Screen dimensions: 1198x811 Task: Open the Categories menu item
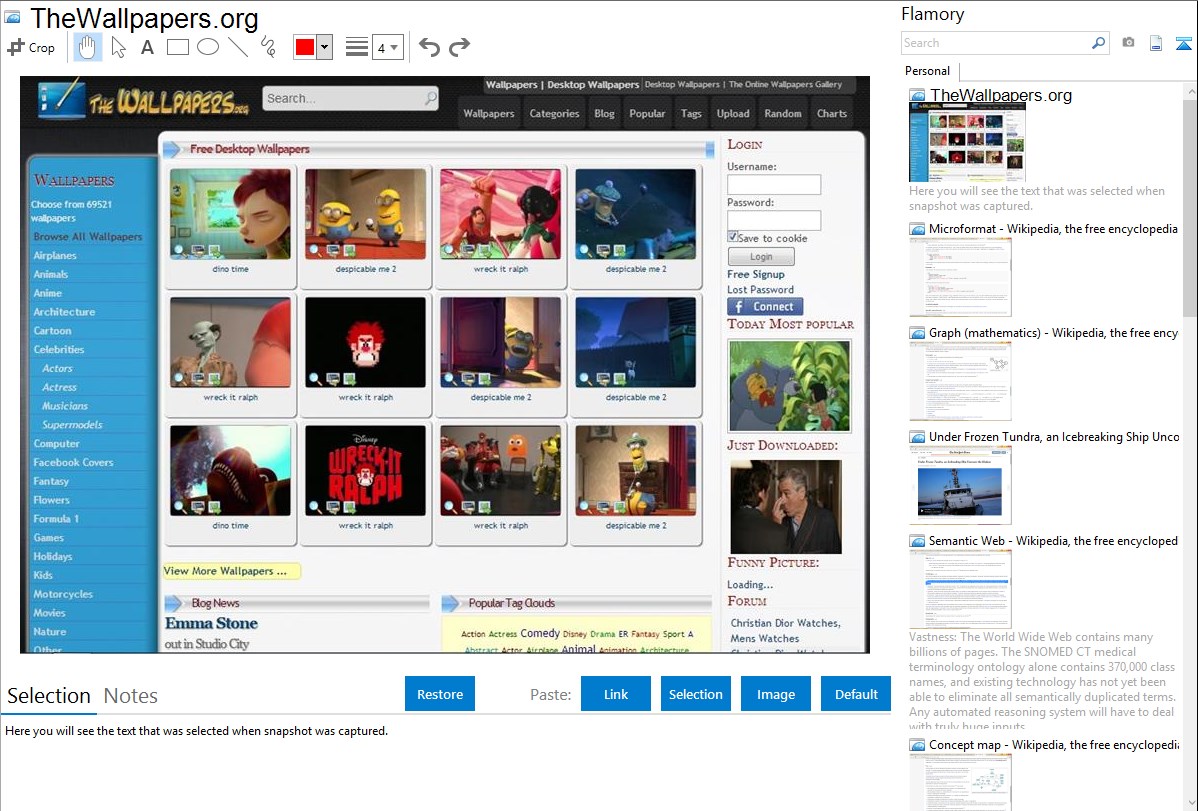point(554,113)
